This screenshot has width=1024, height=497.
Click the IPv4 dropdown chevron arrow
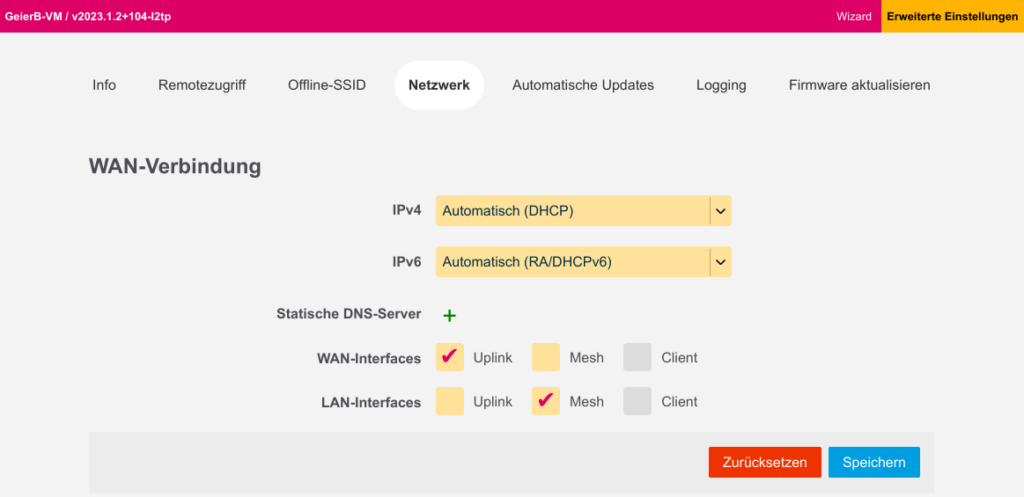pyautogui.click(x=720, y=211)
